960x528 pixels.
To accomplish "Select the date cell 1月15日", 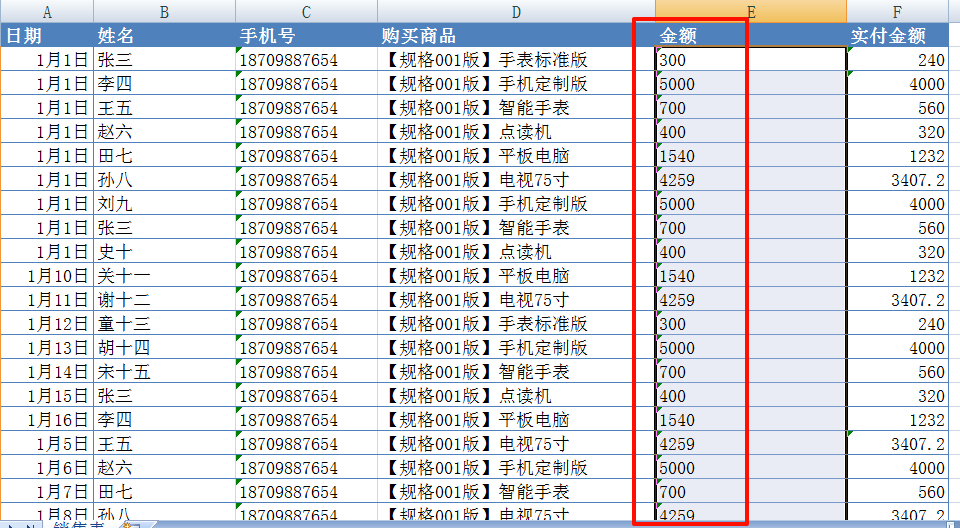I will click(x=47, y=396).
